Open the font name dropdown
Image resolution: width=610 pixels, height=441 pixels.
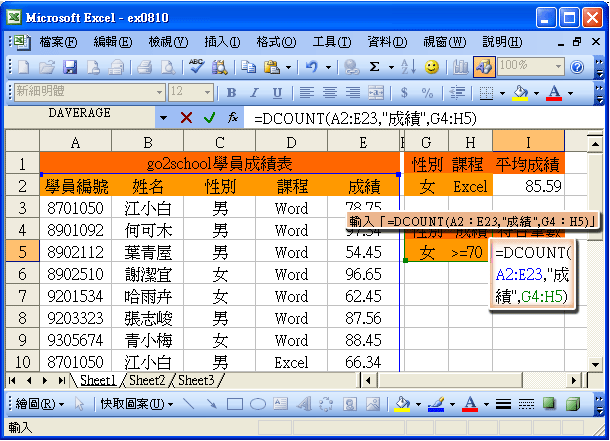157,92
